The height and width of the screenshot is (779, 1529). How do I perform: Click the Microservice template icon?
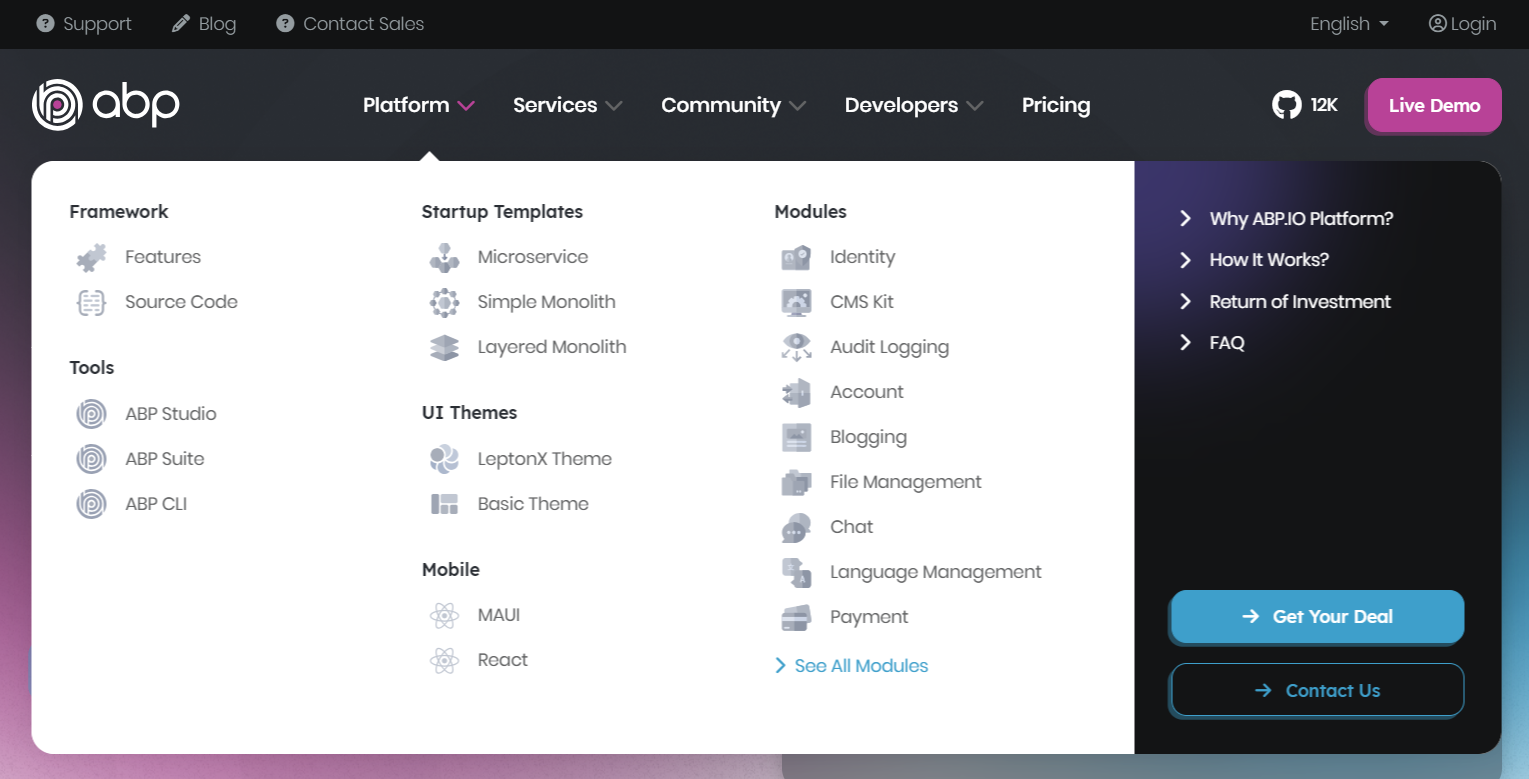(444, 258)
